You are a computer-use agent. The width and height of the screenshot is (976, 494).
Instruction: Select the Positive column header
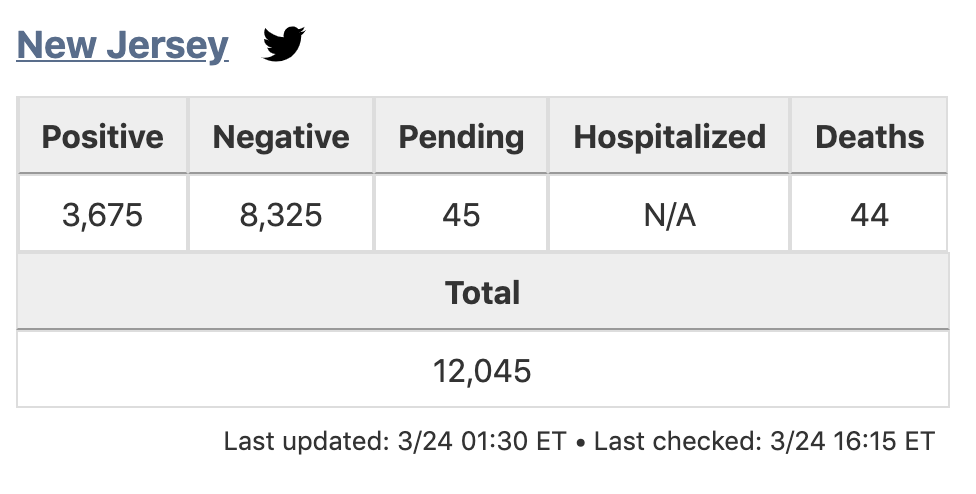click(102, 137)
